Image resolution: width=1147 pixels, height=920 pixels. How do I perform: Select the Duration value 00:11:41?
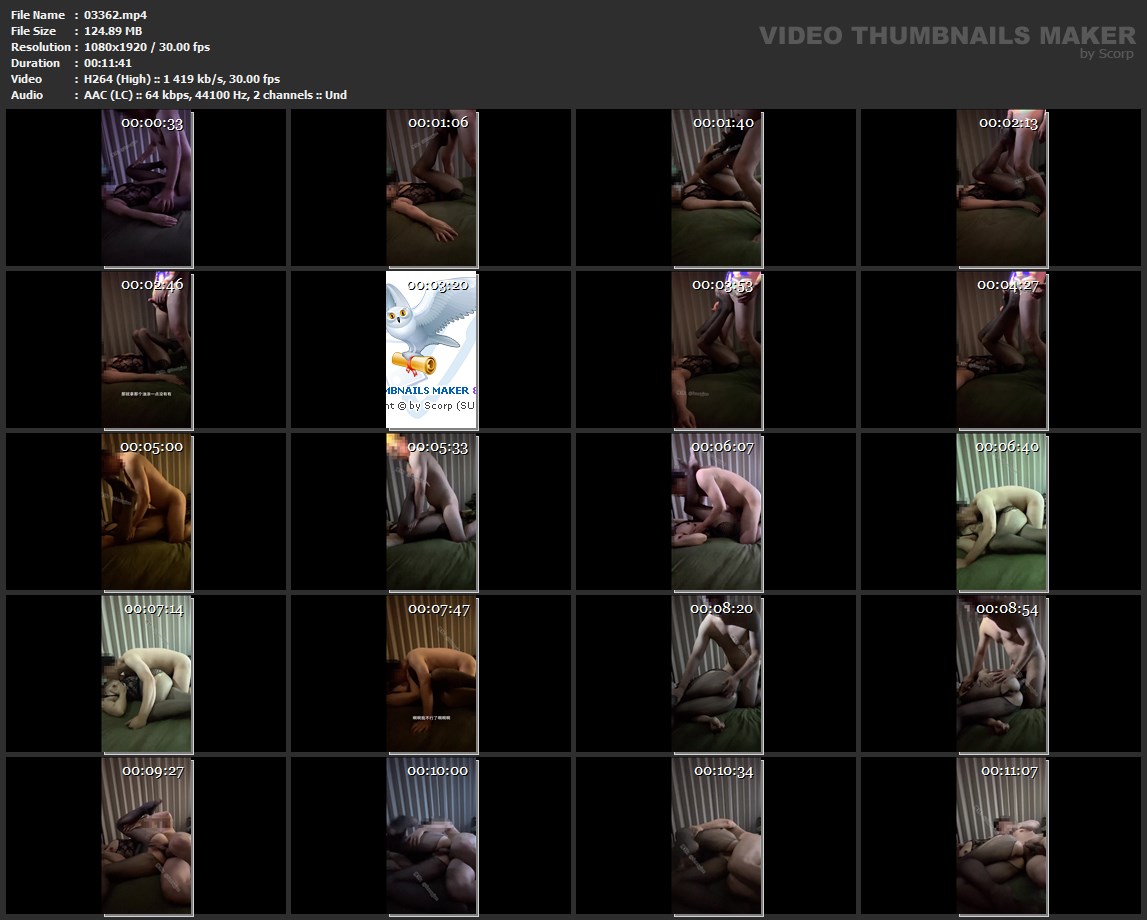[108, 63]
